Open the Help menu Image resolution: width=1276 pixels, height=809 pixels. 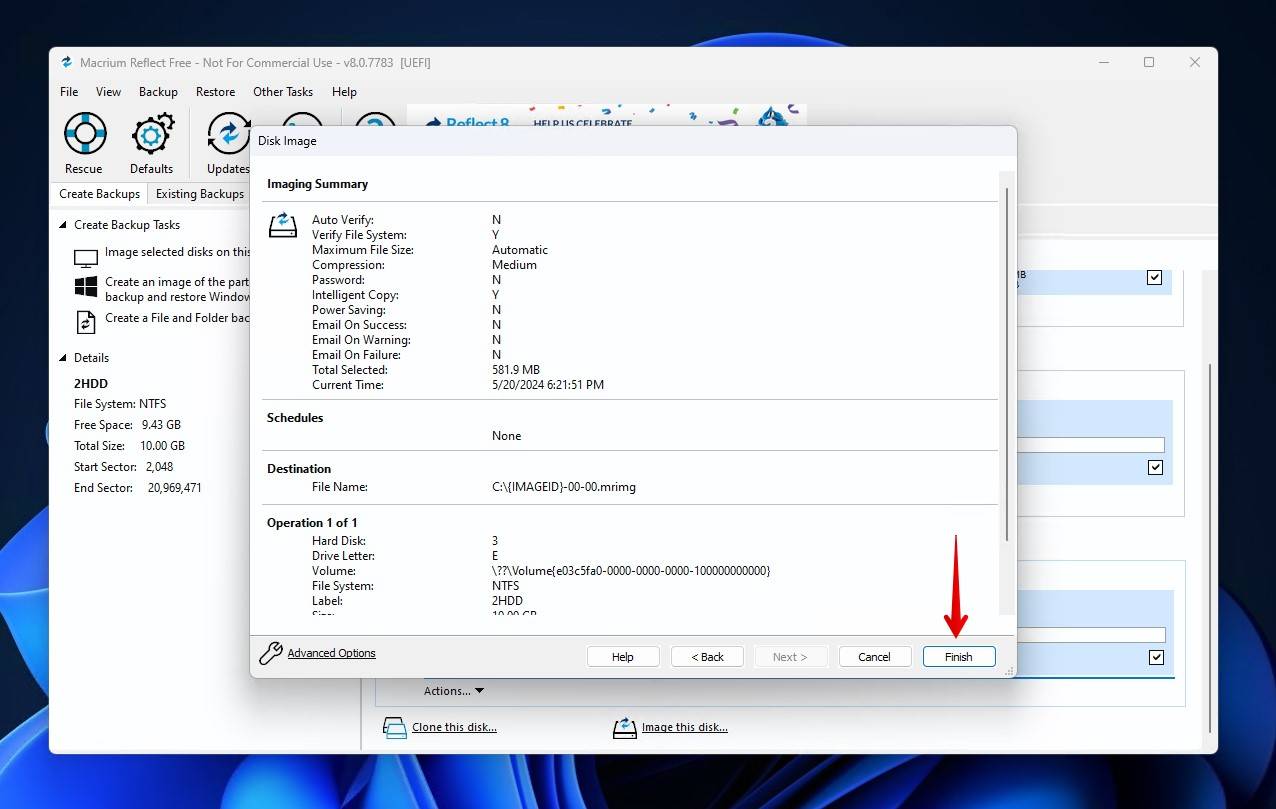point(344,92)
